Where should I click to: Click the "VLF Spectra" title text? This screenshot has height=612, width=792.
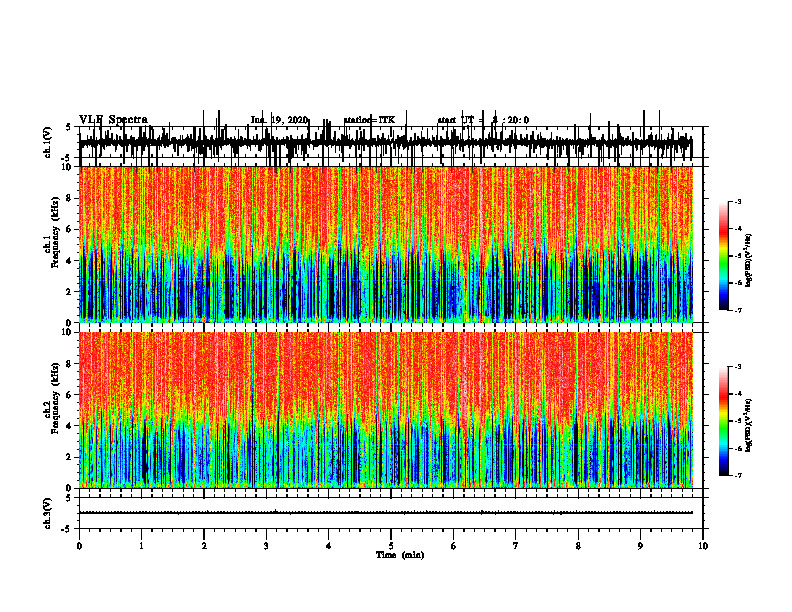113,120
